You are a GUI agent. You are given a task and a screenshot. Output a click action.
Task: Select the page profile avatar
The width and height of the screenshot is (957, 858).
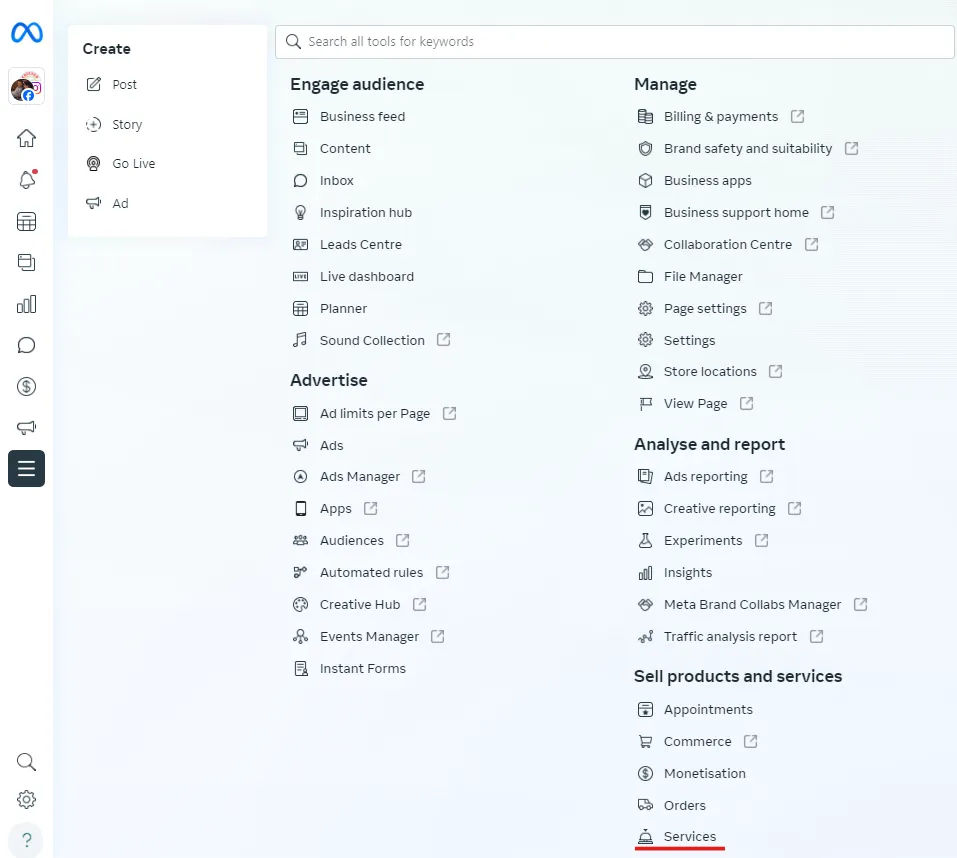coord(27,88)
